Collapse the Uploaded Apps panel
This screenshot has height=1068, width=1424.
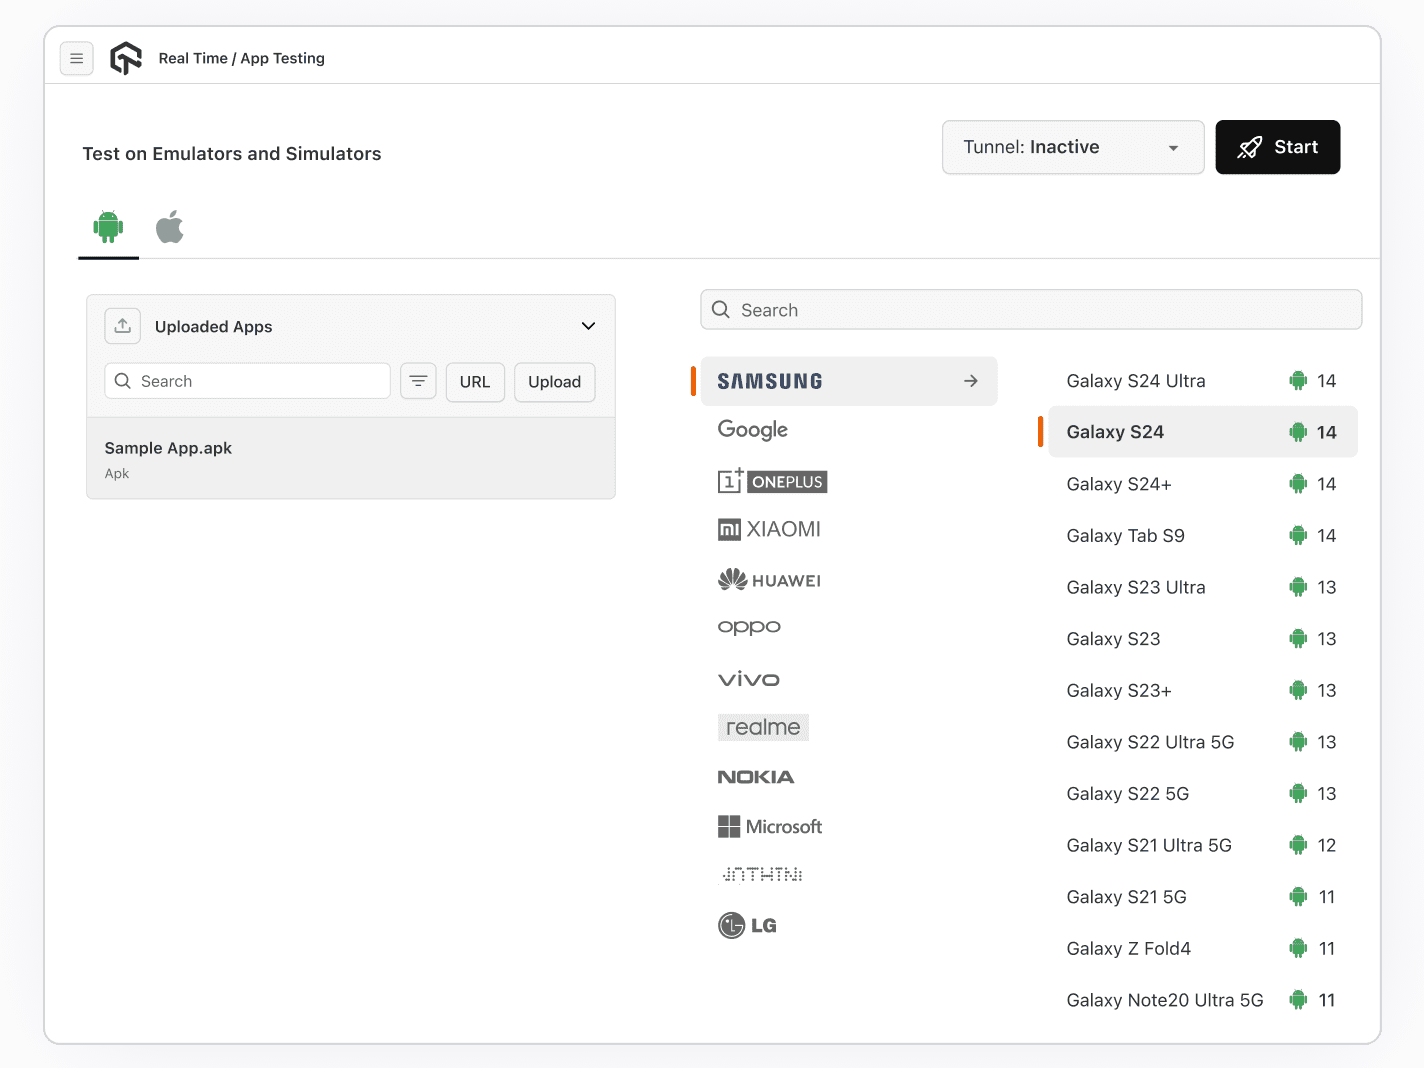(588, 326)
